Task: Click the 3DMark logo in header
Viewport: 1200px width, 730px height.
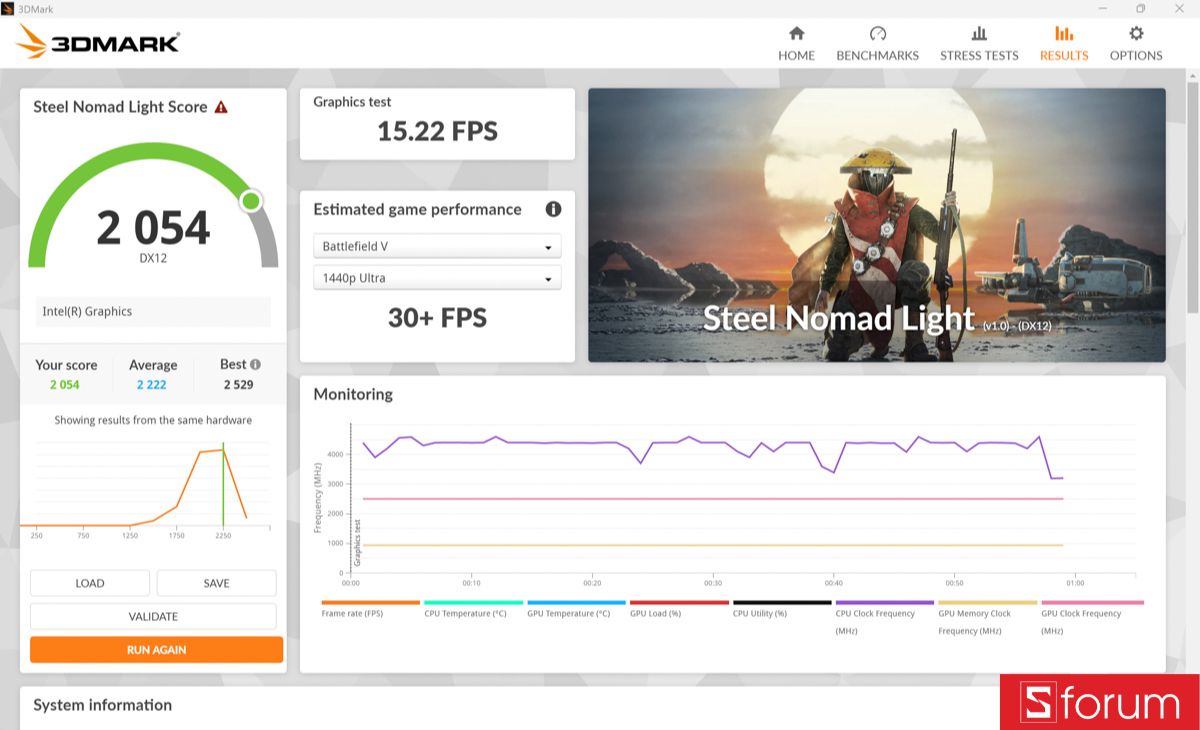Action: pyautogui.click(x=98, y=42)
